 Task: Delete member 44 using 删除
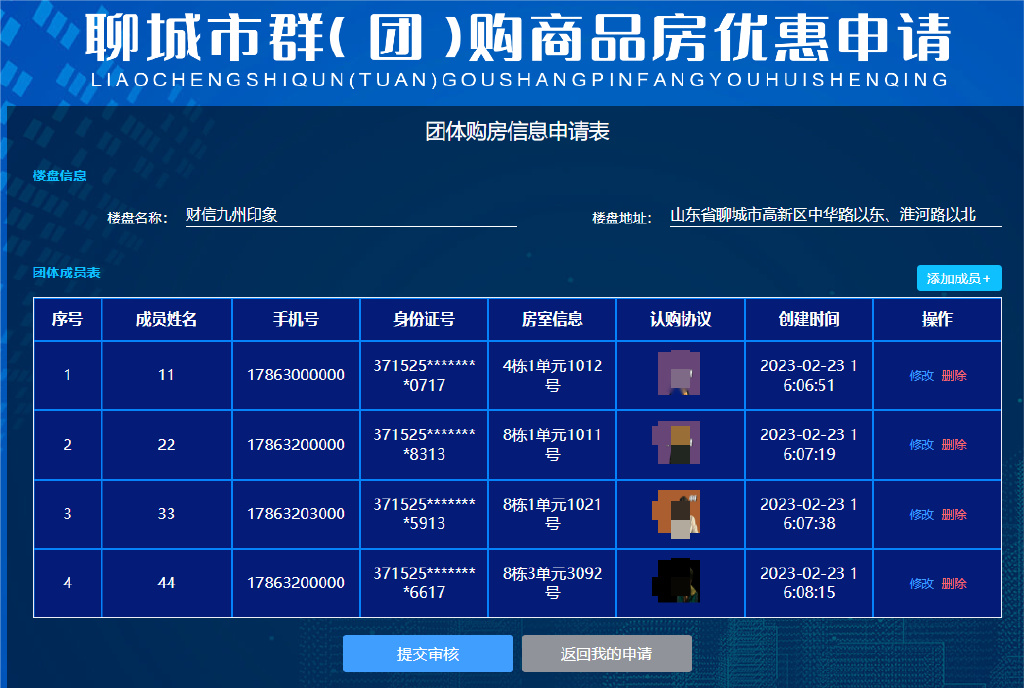click(954, 583)
